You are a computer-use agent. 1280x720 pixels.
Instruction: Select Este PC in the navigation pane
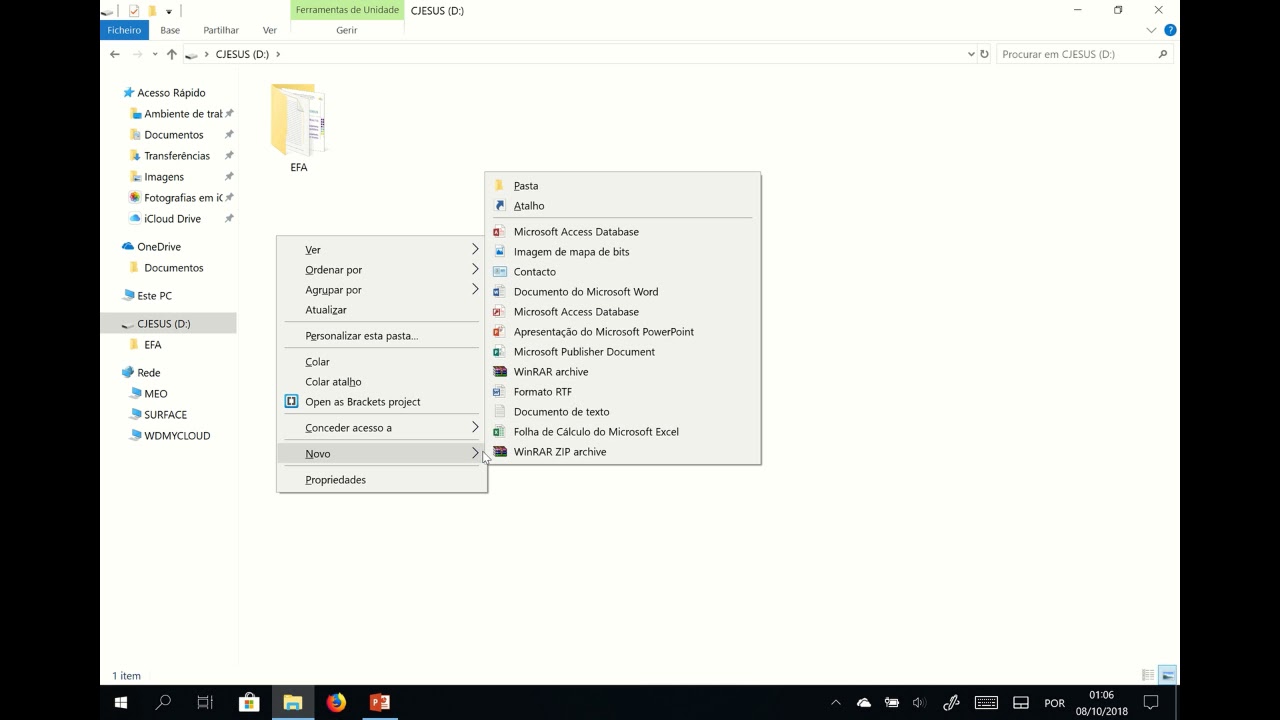pos(154,296)
